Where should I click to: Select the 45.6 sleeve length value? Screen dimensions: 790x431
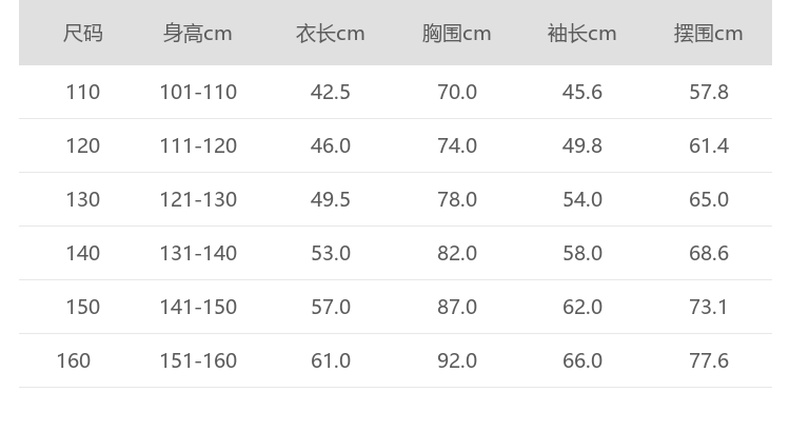pos(582,92)
